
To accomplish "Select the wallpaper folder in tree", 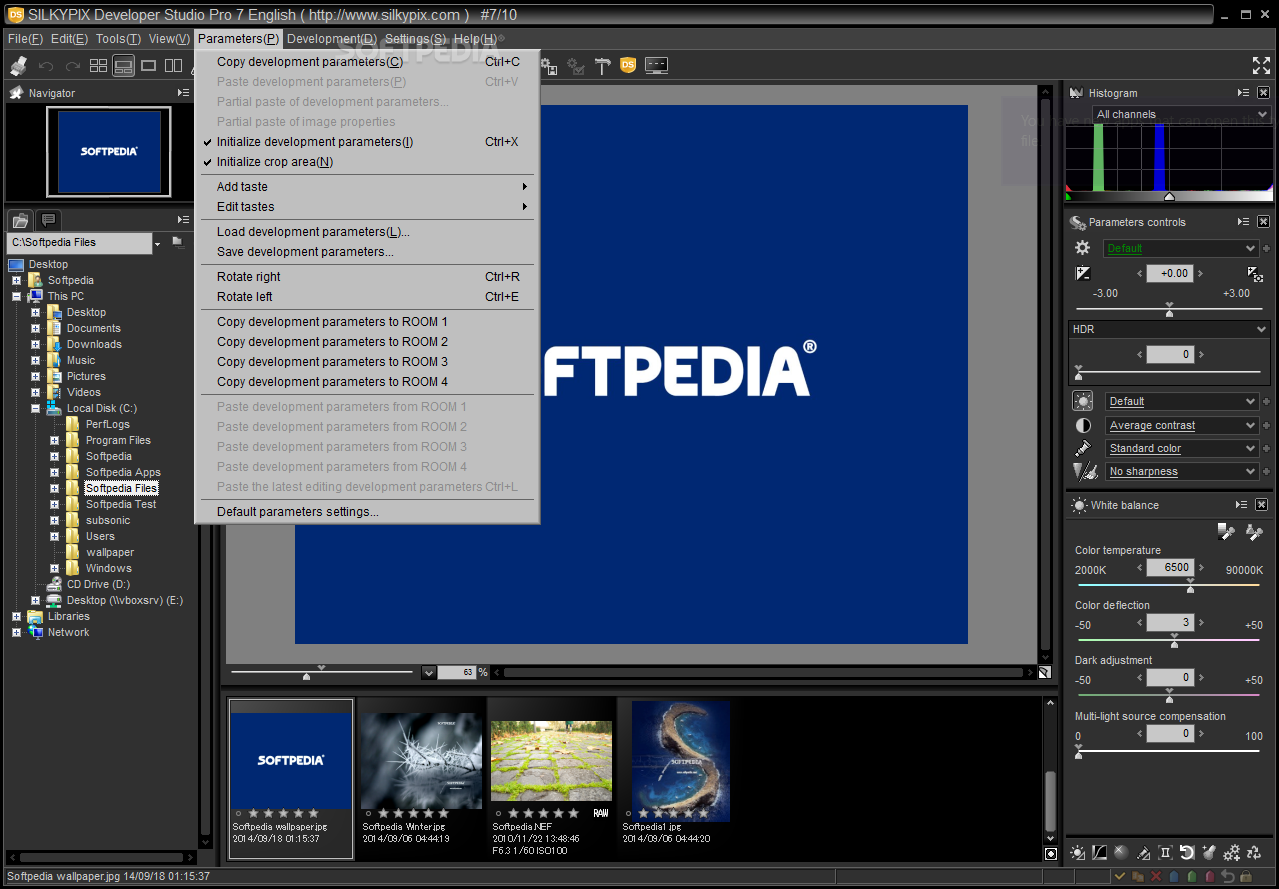I will [x=110, y=552].
